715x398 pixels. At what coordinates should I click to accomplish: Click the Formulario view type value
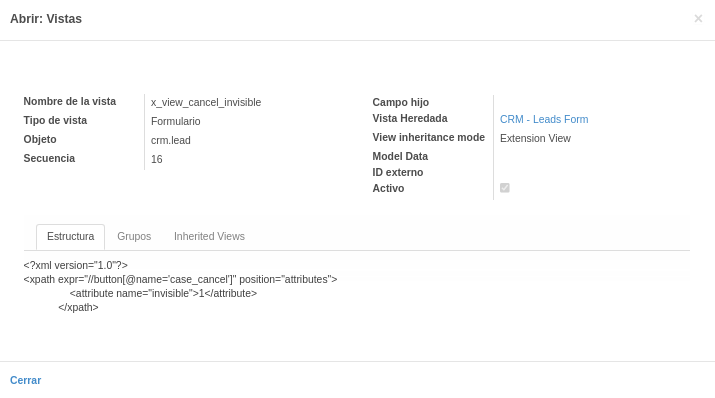pyautogui.click(x=176, y=121)
